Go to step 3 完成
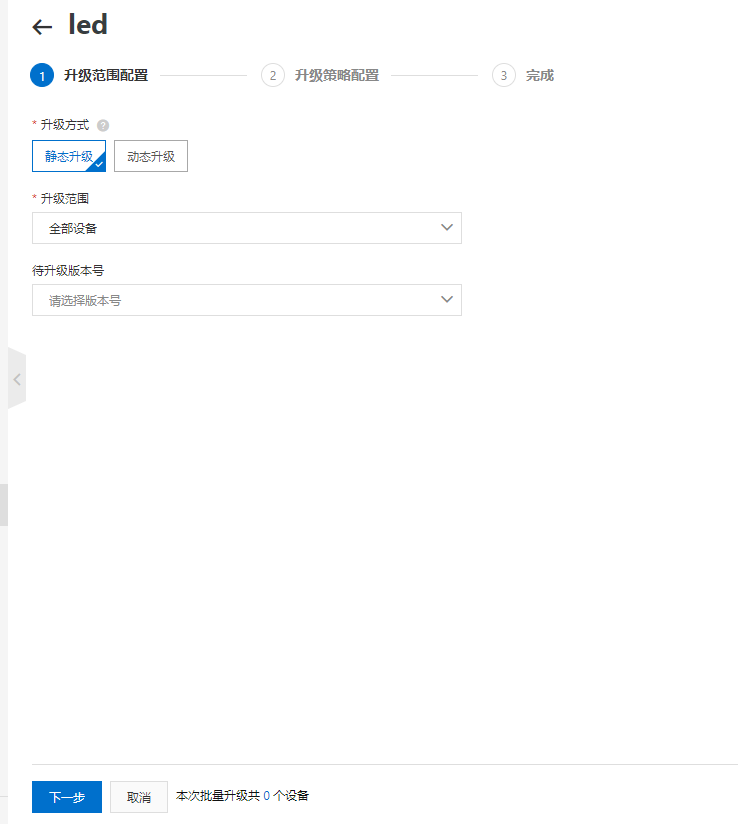The height and width of the screenshot is (824, 738). (523, 75)
